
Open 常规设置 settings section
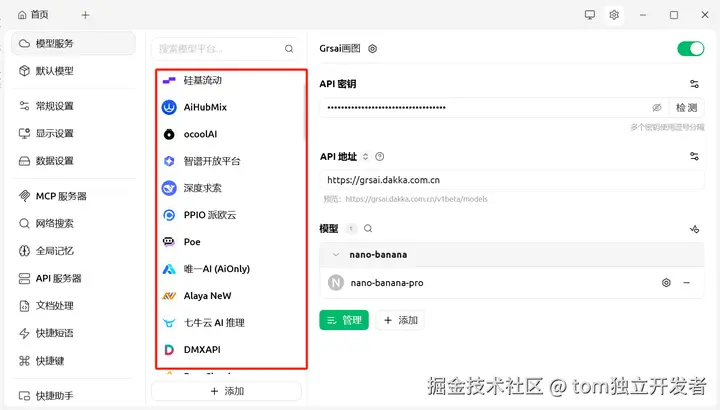pos(73,106)
